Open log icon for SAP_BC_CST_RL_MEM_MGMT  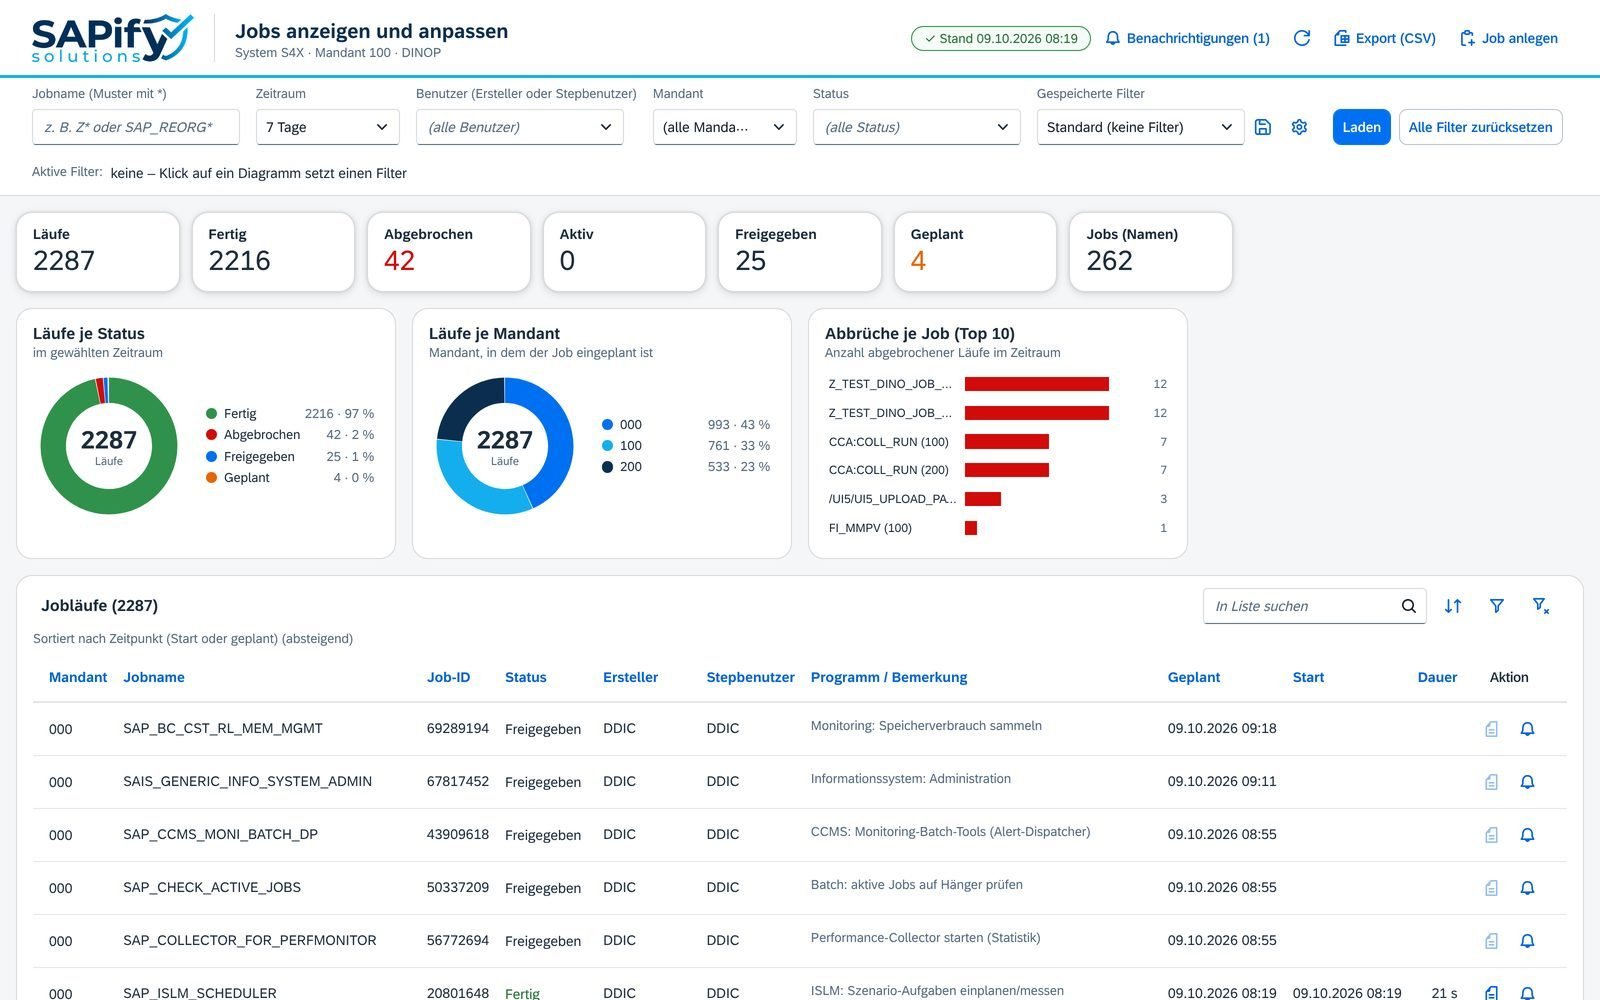[1491, 729]
